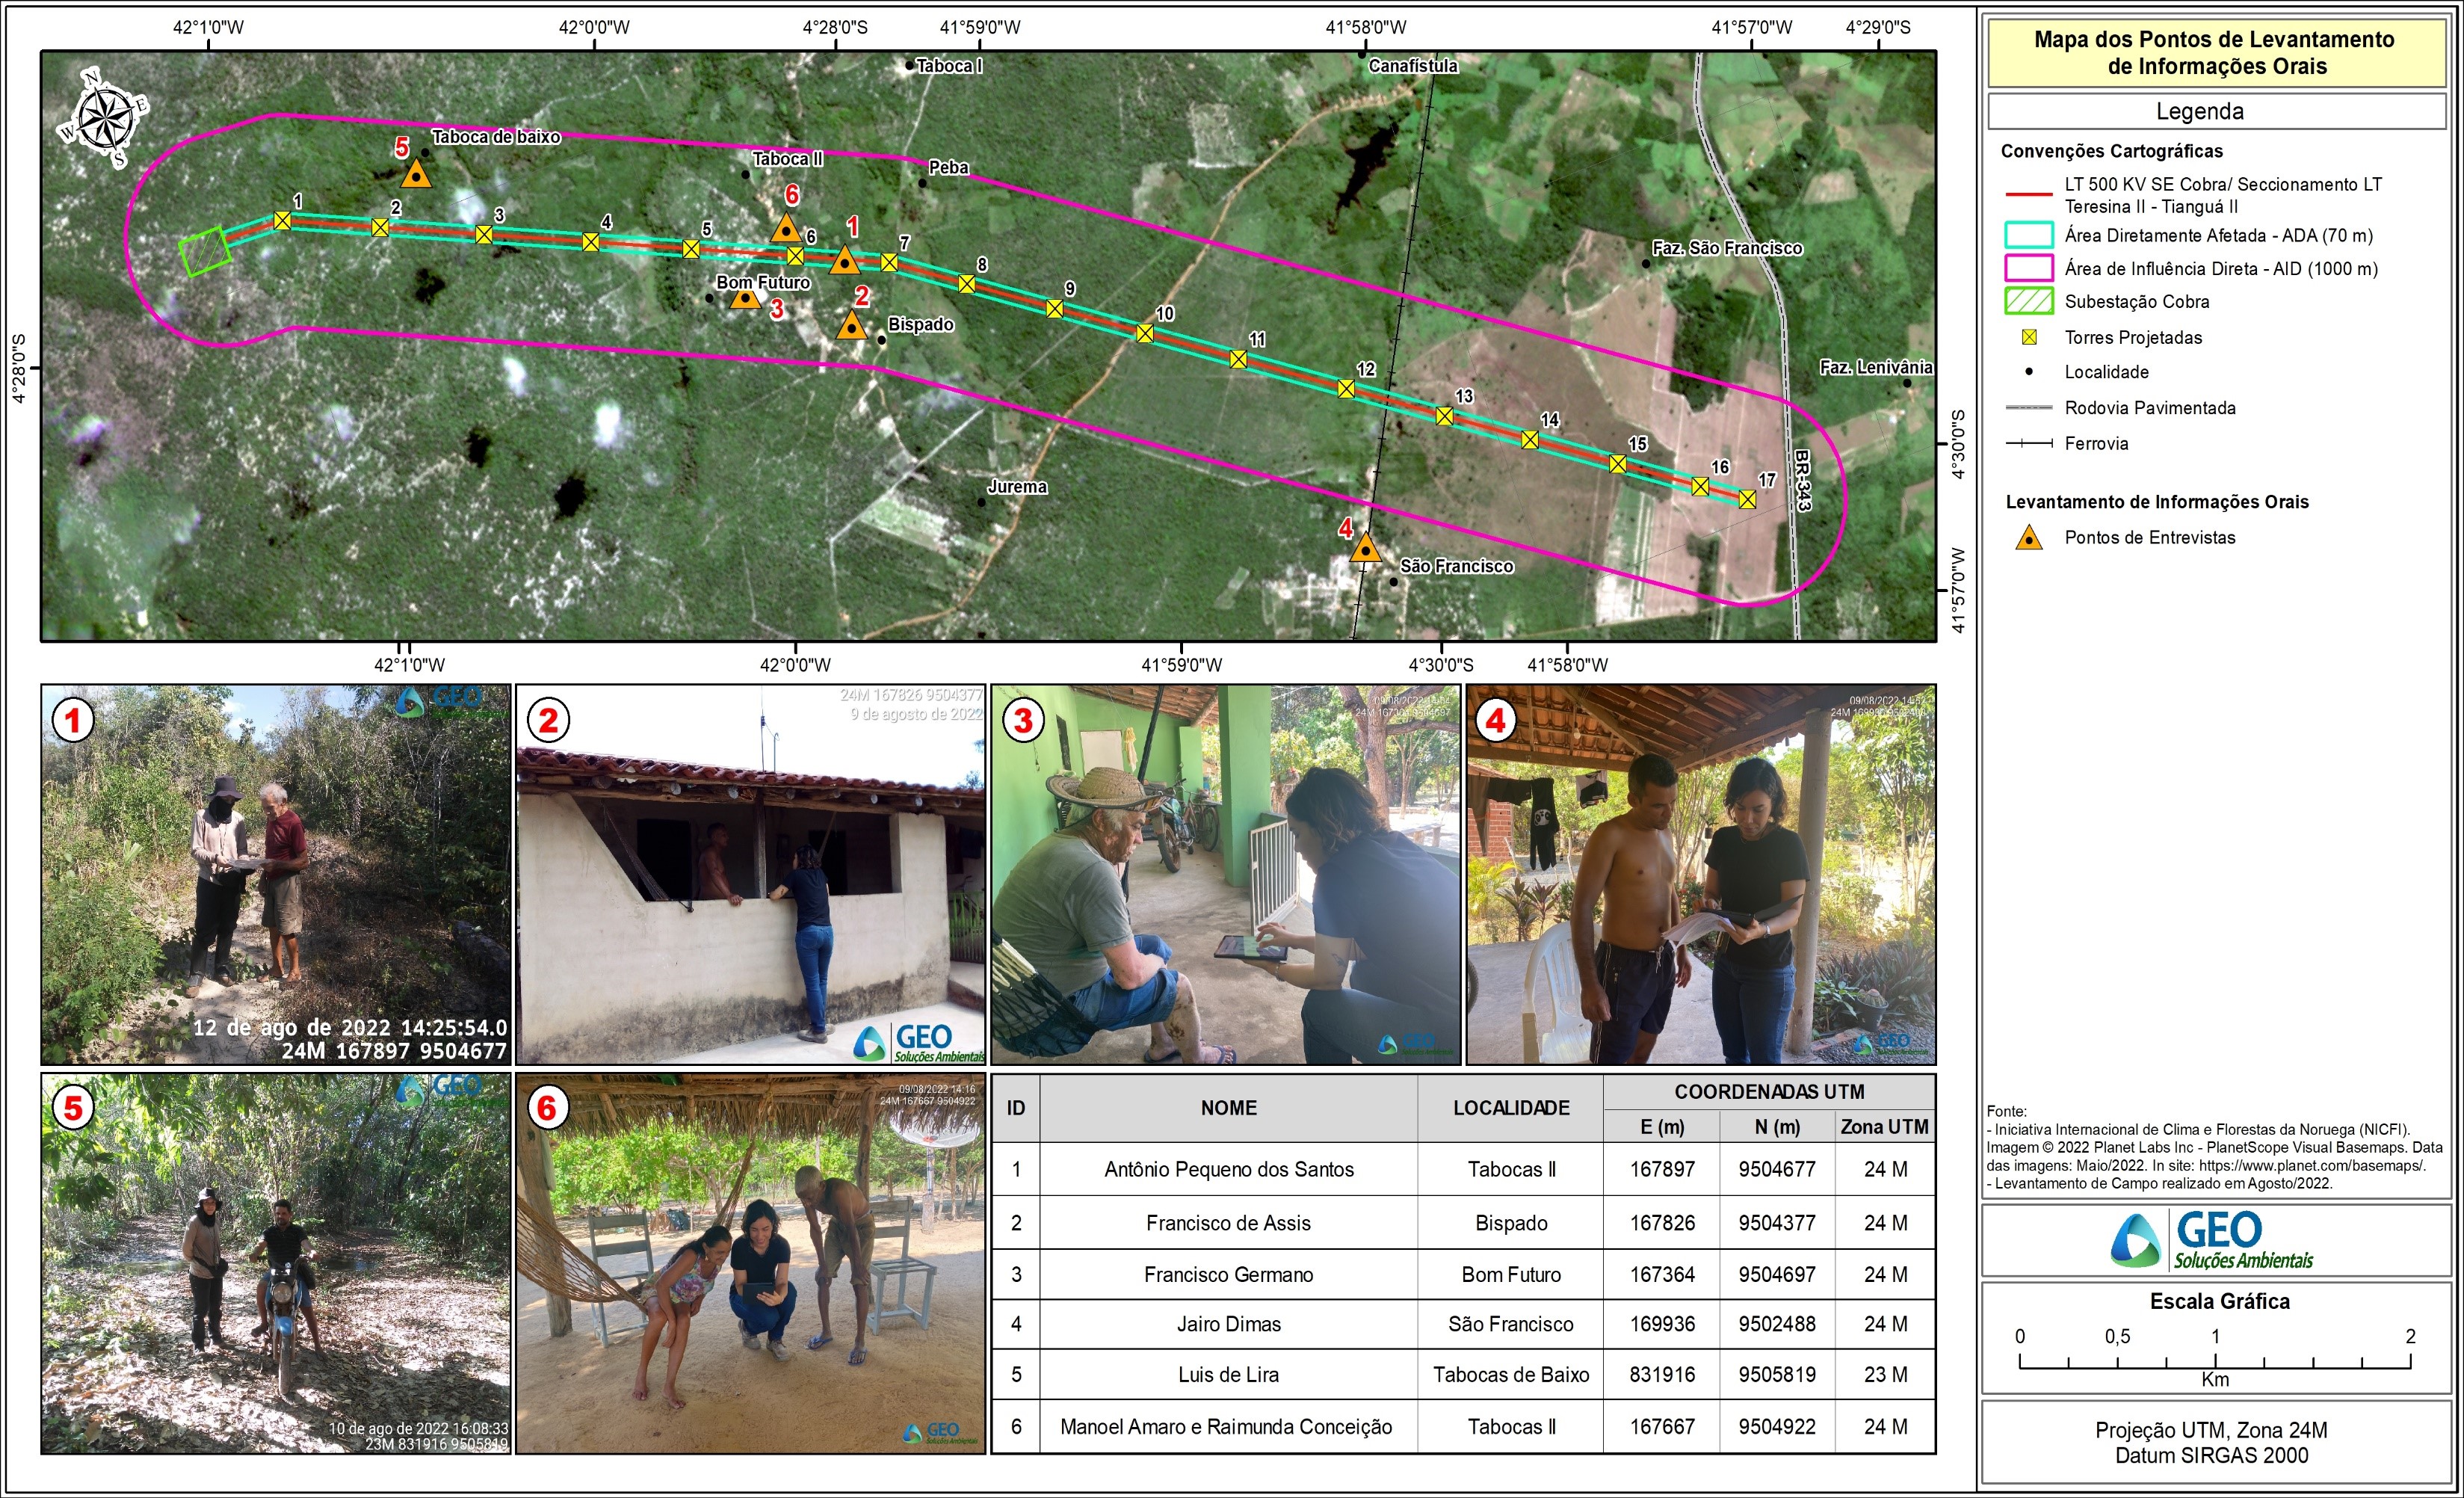Click the GEO Soluções Ambientais logo in the right-hand panel
This screenshot has width=2464, height=1498.
2212,1240
